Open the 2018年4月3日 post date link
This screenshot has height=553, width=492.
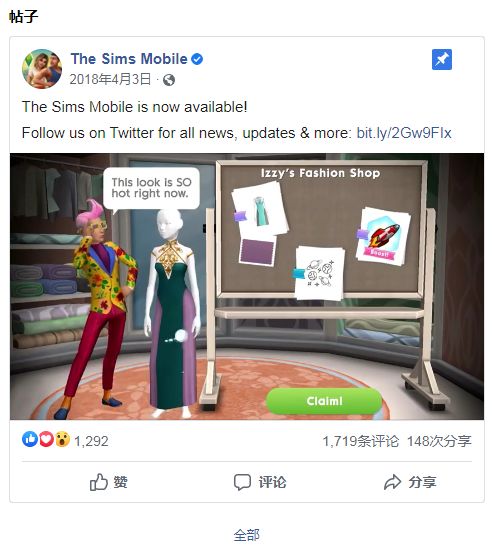pyautogui.click(x=110, y=79)
